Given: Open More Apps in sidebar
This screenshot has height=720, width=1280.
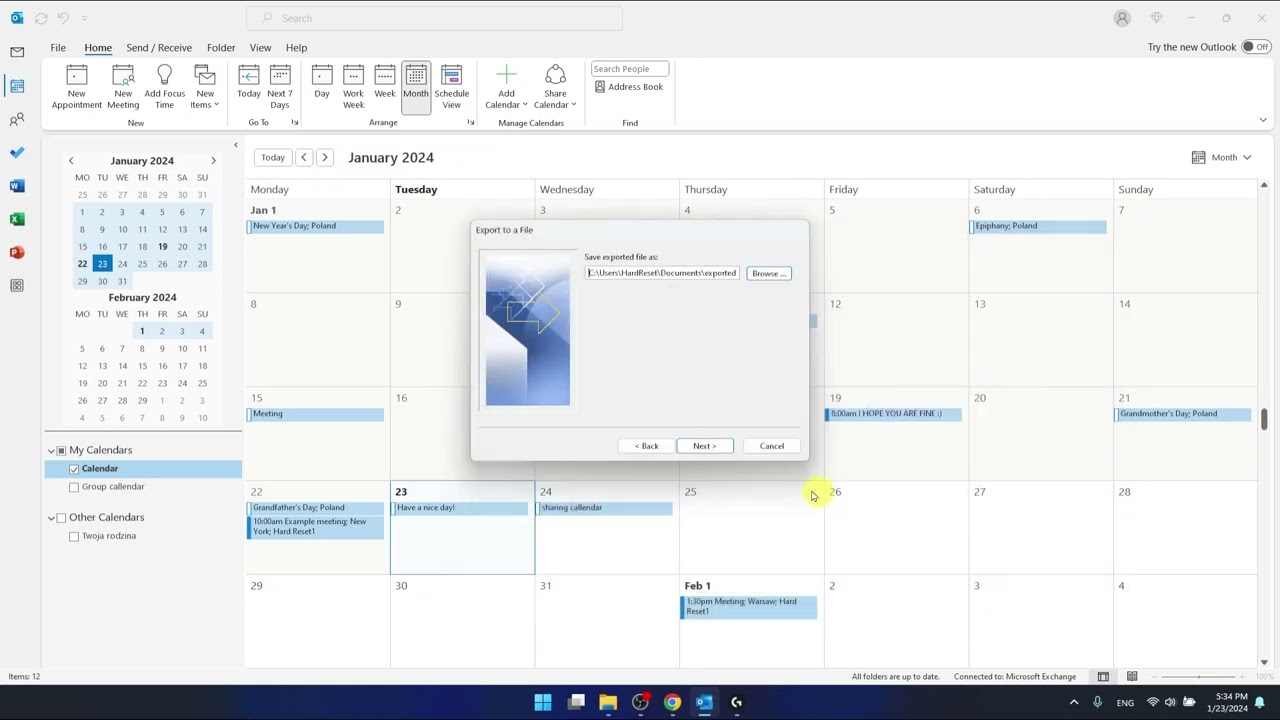Looking at the screenshot, I should pos(17,285).
